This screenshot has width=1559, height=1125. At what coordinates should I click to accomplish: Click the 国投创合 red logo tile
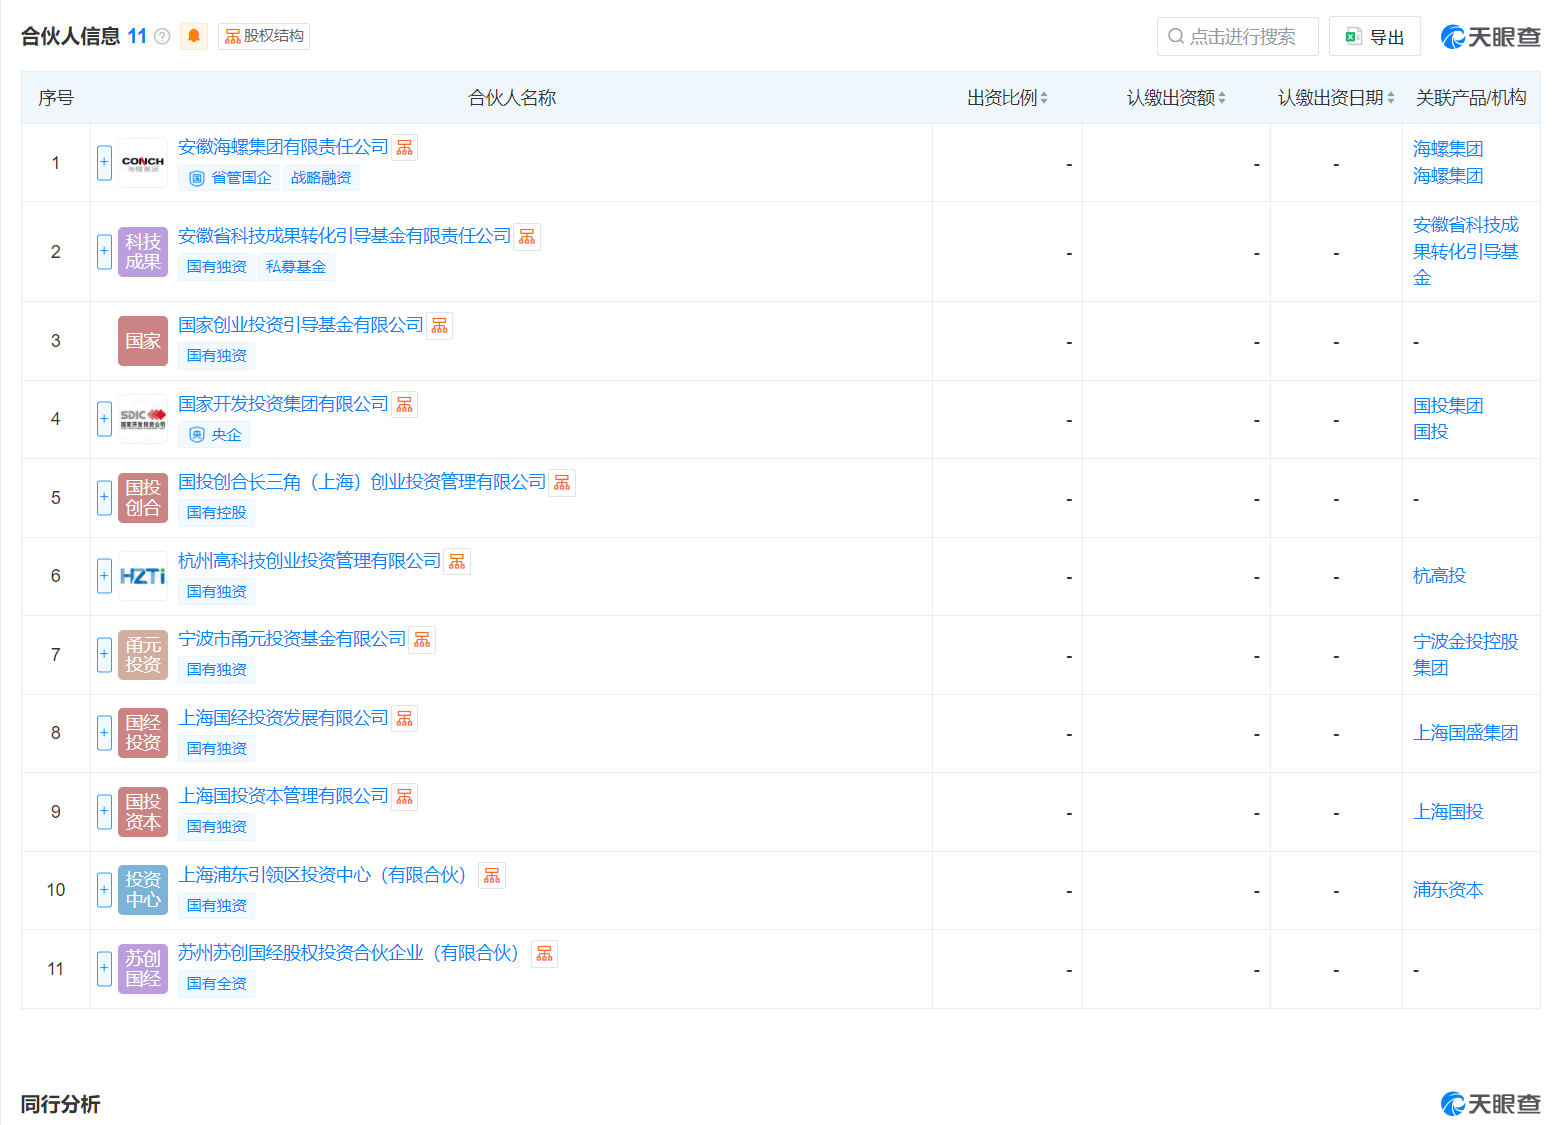[143, 498]
